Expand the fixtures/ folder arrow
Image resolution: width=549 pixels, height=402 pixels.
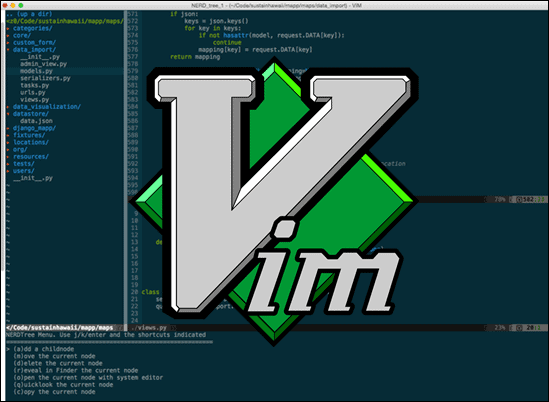coord(8,135)
